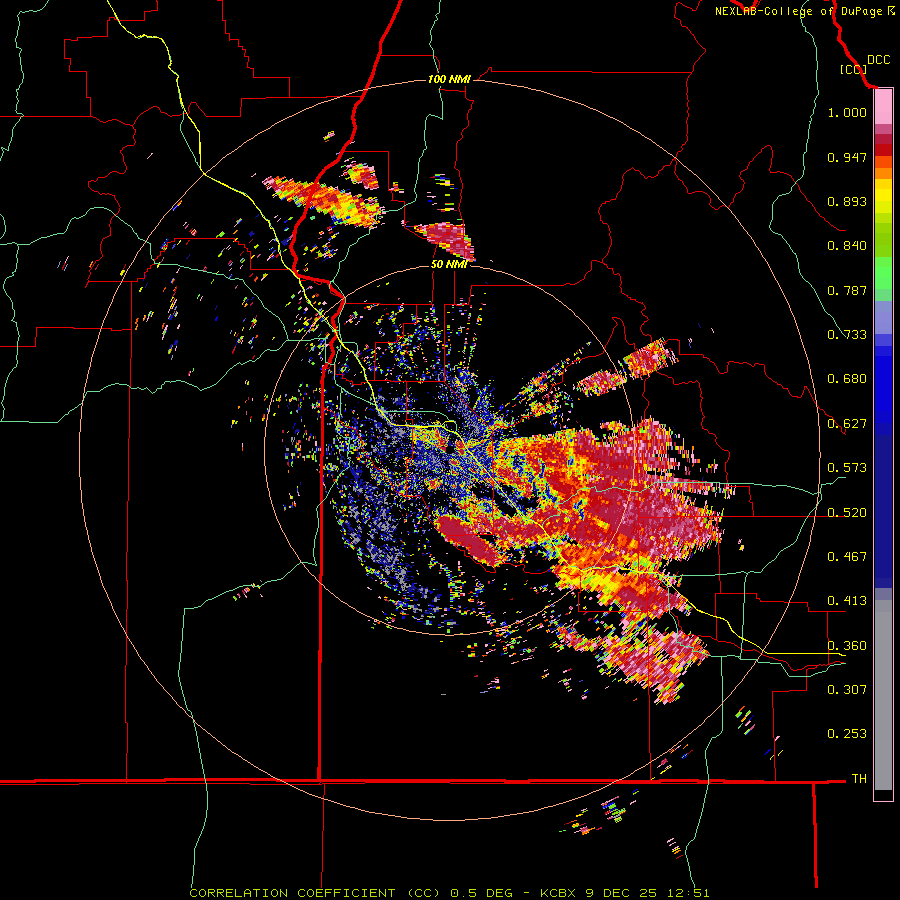900x900 pixels.
Task: Click the light pink segment of the color bar
Action: [x=883, y=107]
